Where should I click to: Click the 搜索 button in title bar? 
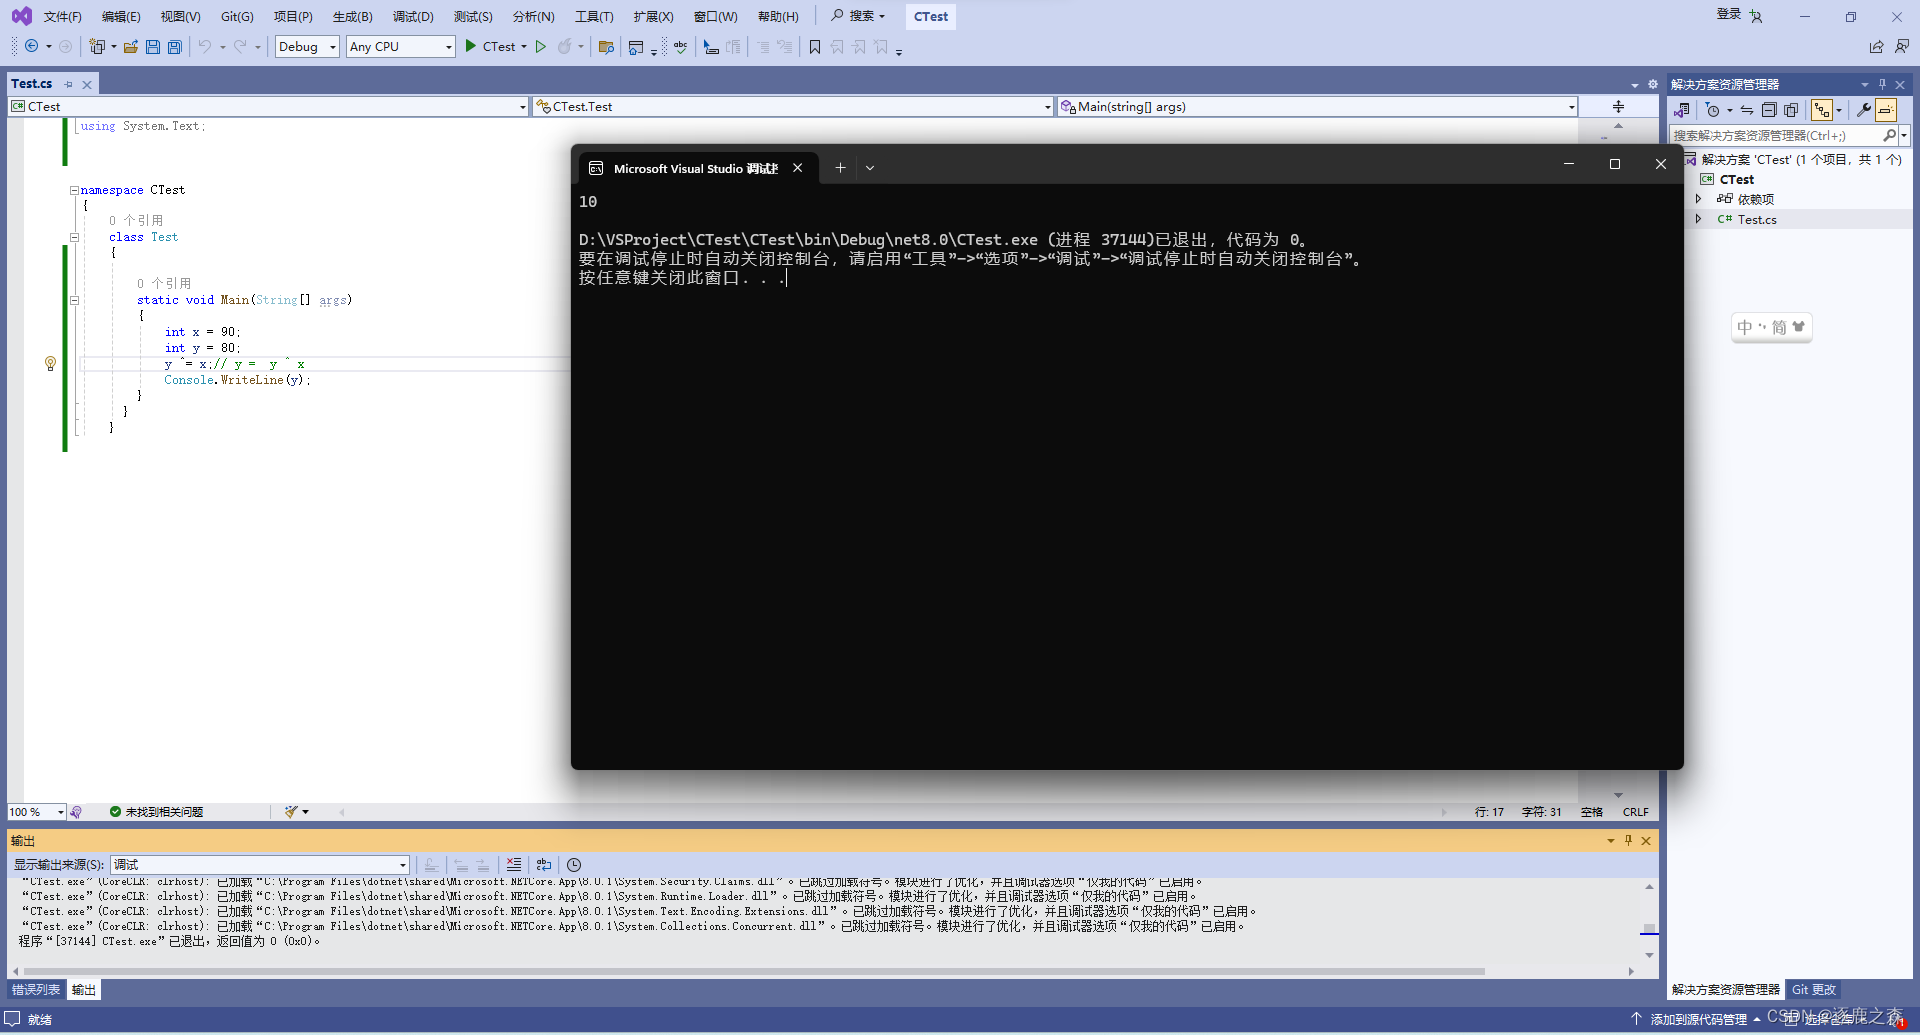(x=859, y=16)
